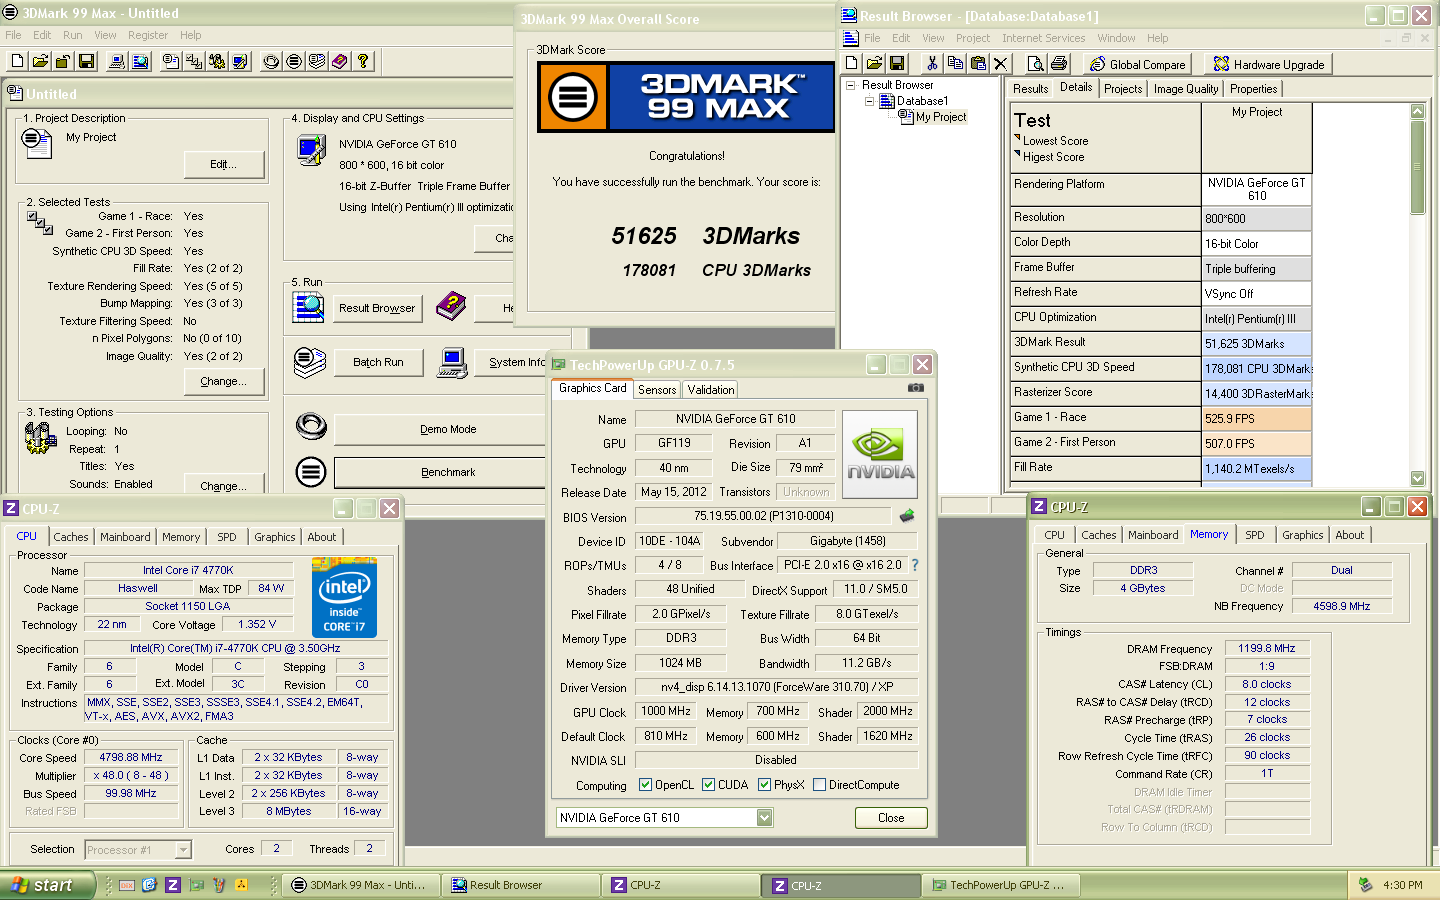The width and height of the screenshot is (1440, 900).
Task: Open Results tab in Result Browser
Action: click(x=1030, y=89)
